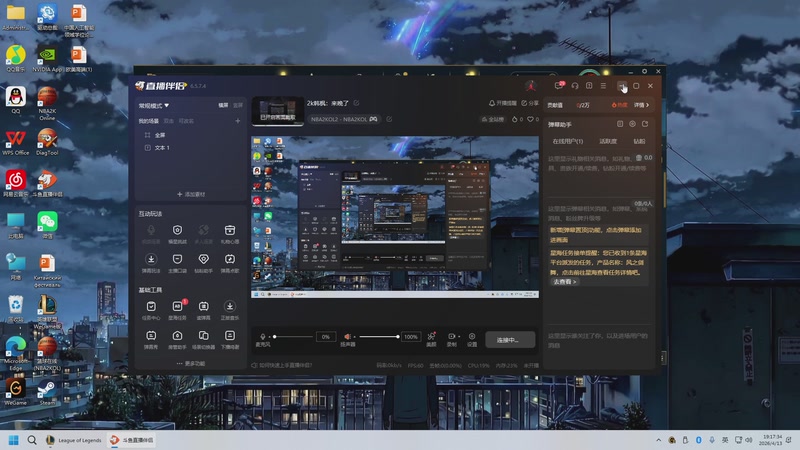Switch to 在线用户(1) tab
This screenshot has width=800, height=450.
click(568, 141)
